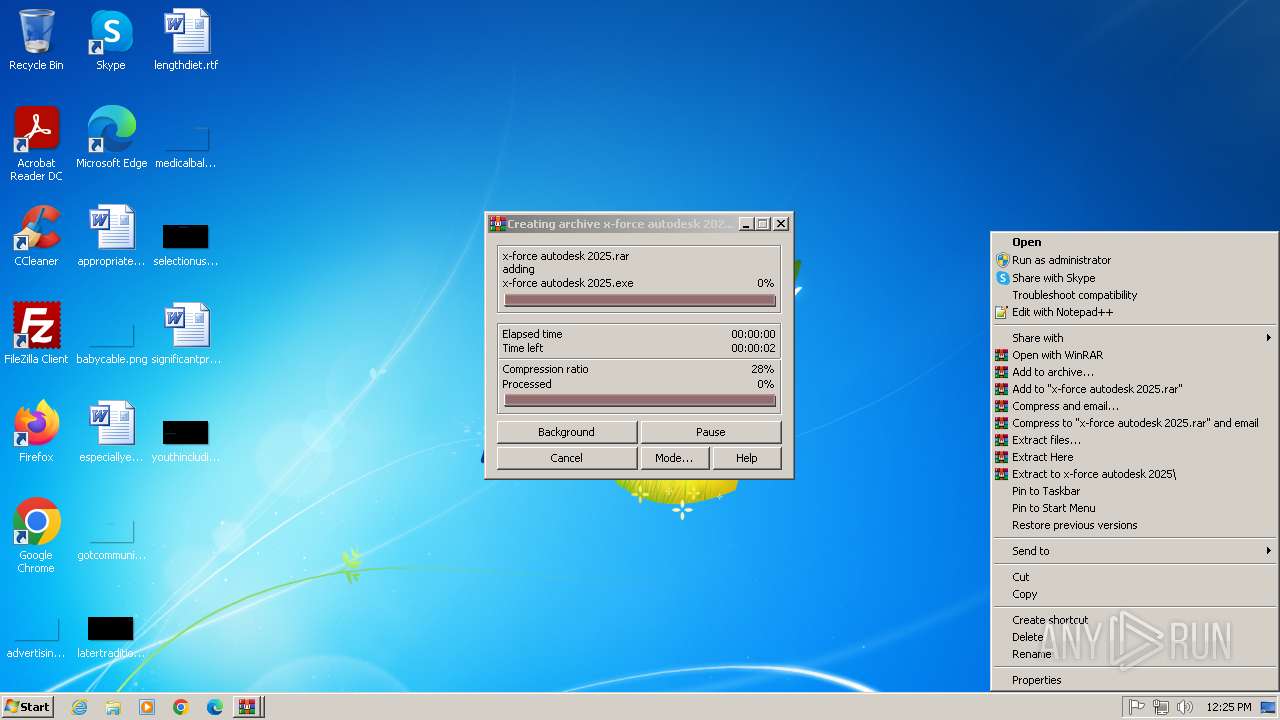Choose Troubleshoot compatibility
This screenshot has width=1280, height=720.
(x=1134, y=295)
